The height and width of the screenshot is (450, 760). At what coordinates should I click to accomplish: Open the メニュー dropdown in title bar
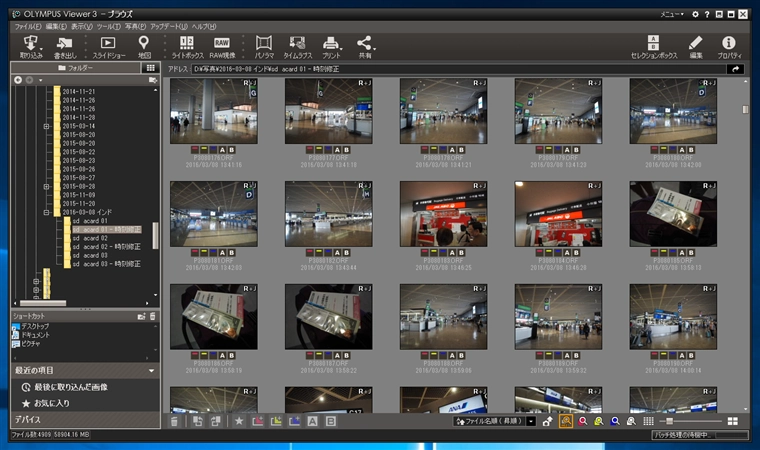click(672, 15)
